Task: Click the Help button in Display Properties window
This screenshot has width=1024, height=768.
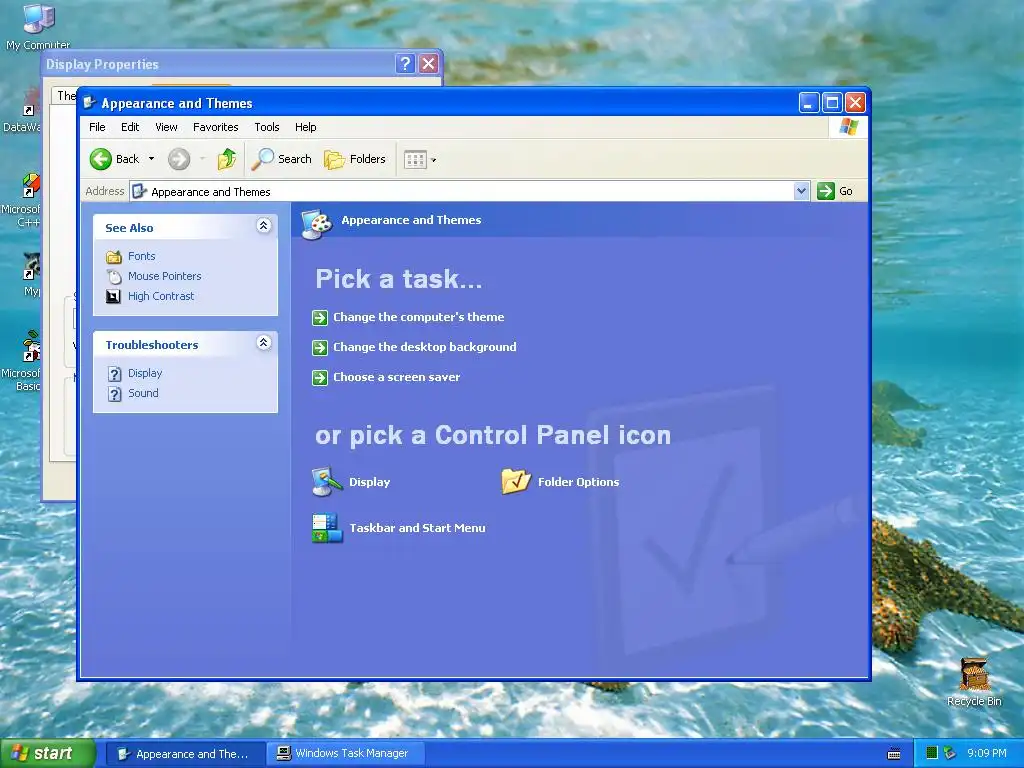Action: [x=405, y=63]
